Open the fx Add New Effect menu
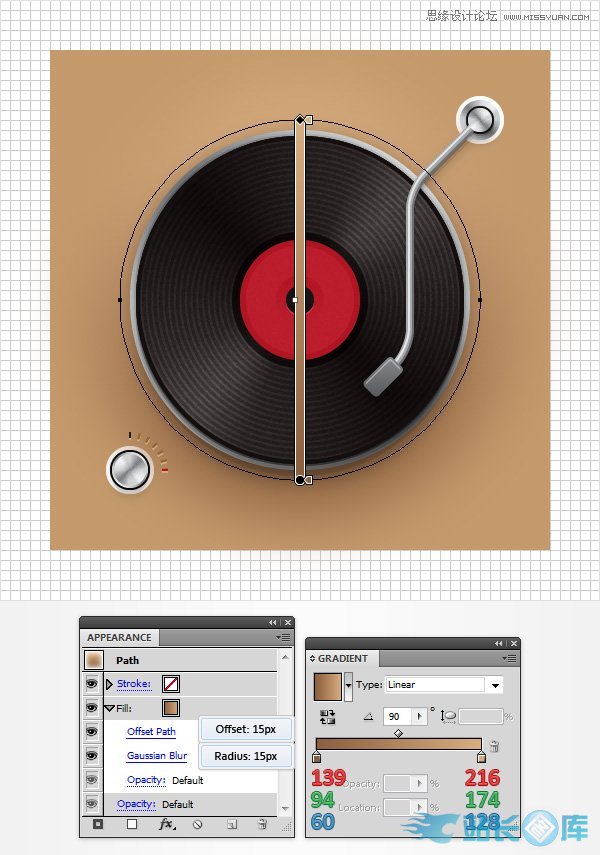This screenshot has height=855, width=600. coord(167,824)
